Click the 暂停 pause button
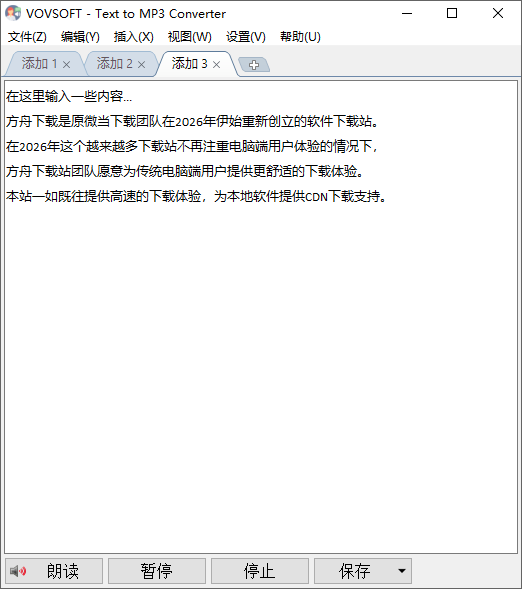Screen dimensions: 522x589 tap(157, 571)
